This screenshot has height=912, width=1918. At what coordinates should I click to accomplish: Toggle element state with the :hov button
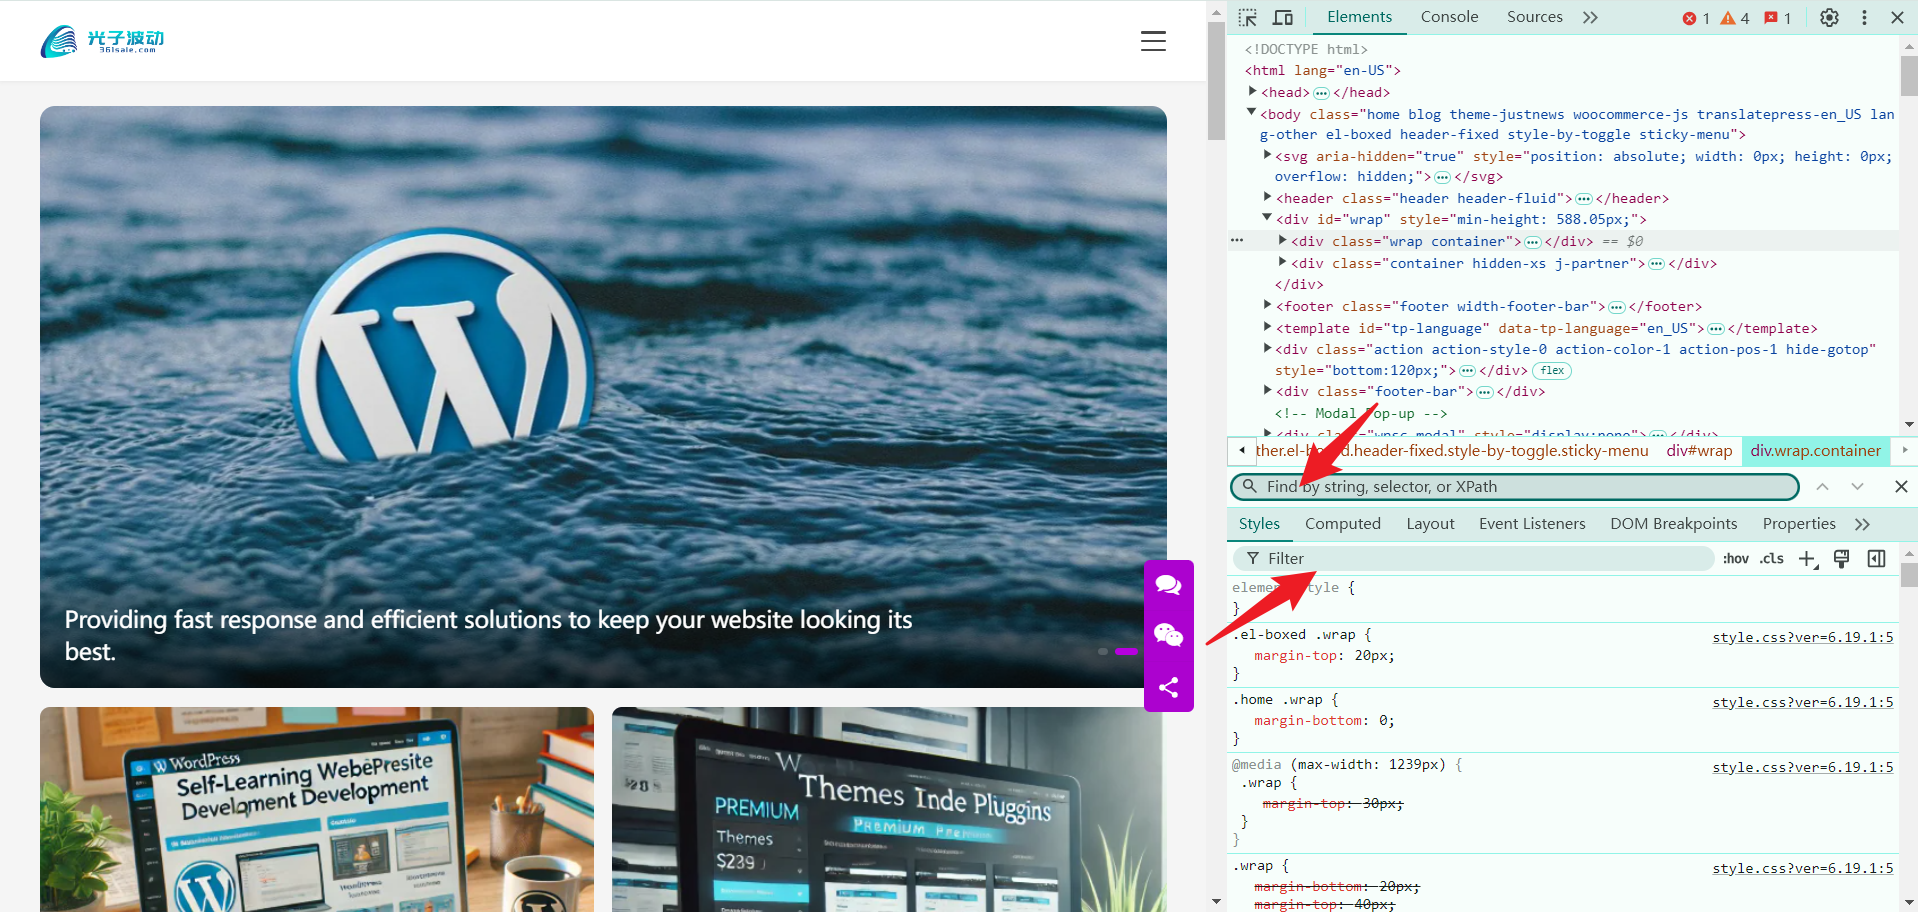[1735, 558]
